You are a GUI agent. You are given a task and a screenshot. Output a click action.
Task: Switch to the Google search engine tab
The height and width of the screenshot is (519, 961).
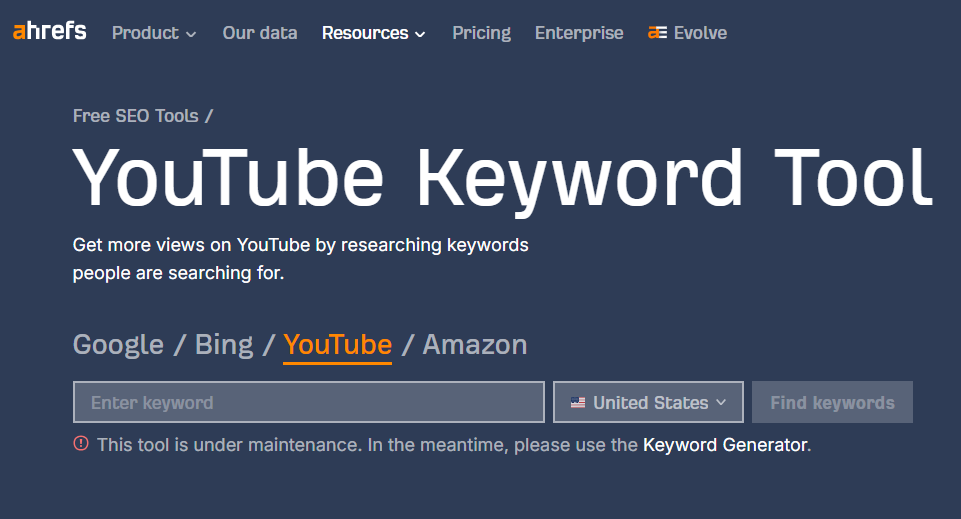(x=118, y=345)
